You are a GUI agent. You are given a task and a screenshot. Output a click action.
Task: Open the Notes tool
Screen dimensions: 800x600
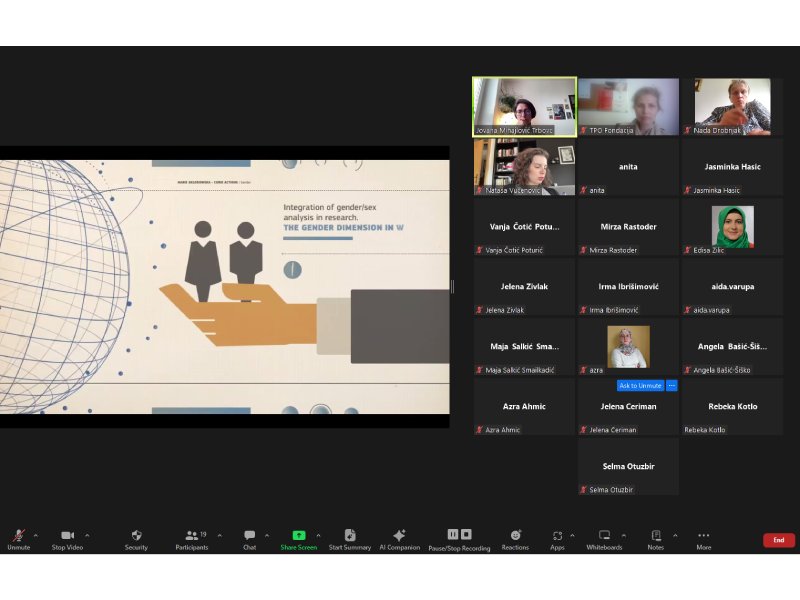click(x=655, y=536)
